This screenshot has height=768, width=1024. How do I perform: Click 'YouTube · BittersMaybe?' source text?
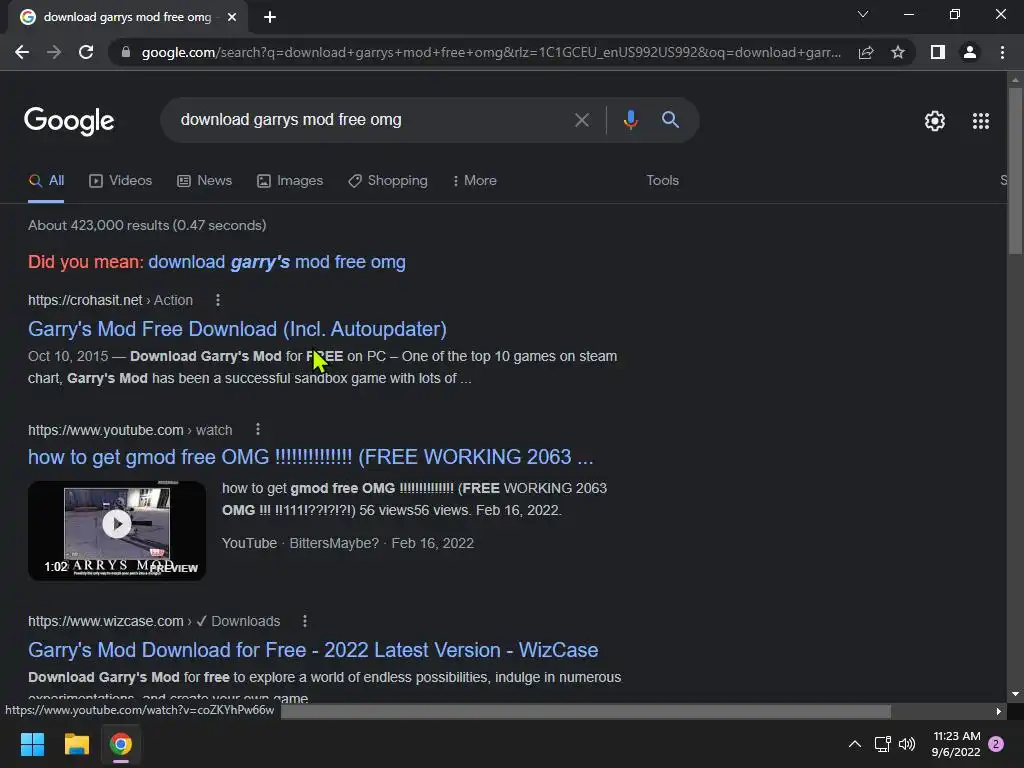(x=300, y=543)
